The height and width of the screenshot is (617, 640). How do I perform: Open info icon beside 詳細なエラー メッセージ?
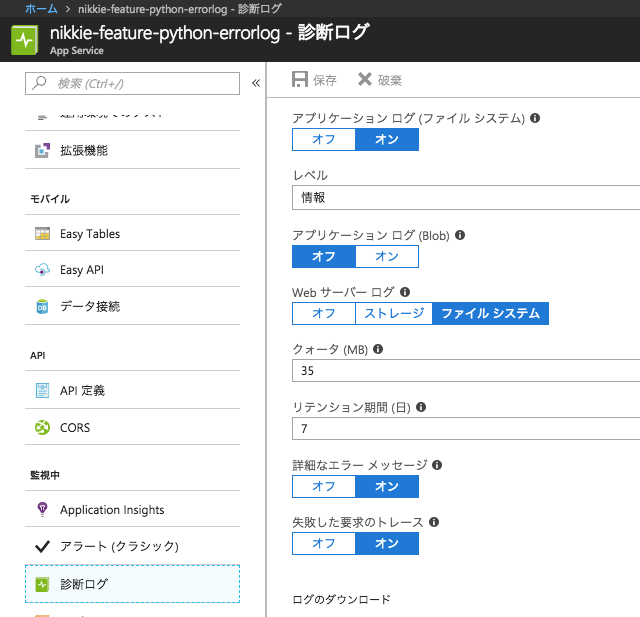437,465
